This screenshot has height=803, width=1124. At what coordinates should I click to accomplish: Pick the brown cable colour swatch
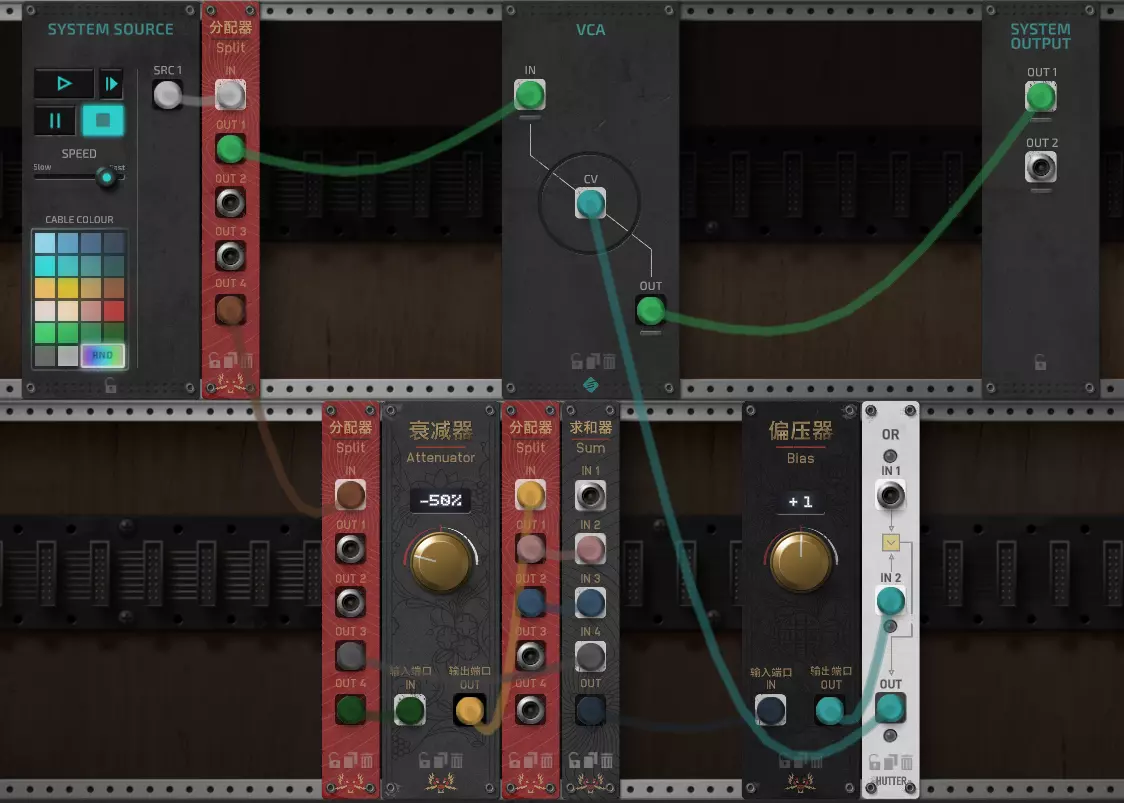click(114, 288)
